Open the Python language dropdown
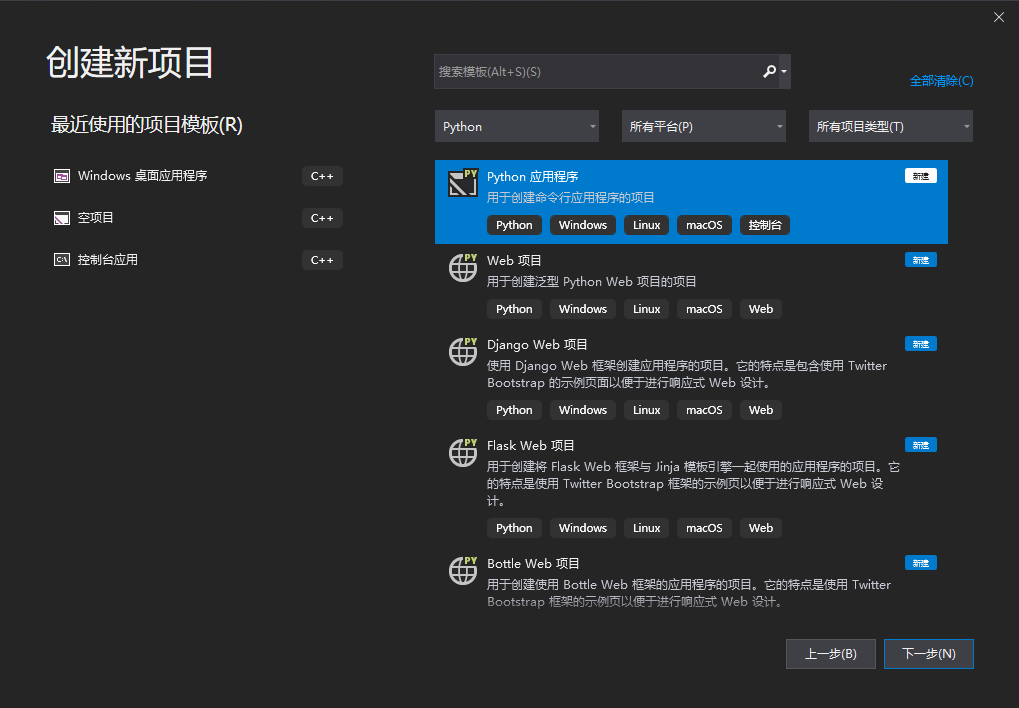Viewport: 1019px width, 708px height. coord(517,126)
